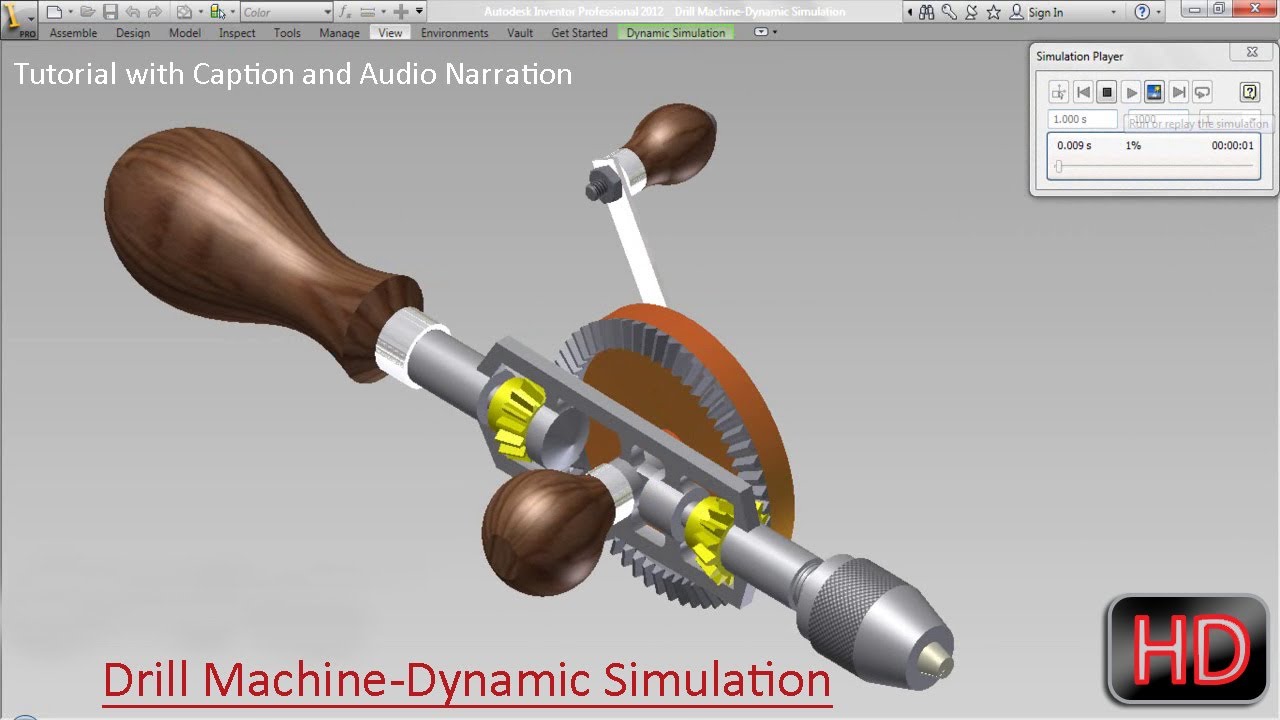Switch to the Manage tab
The width and height of the screenshot is (1280, 720).
click(339, 33)
